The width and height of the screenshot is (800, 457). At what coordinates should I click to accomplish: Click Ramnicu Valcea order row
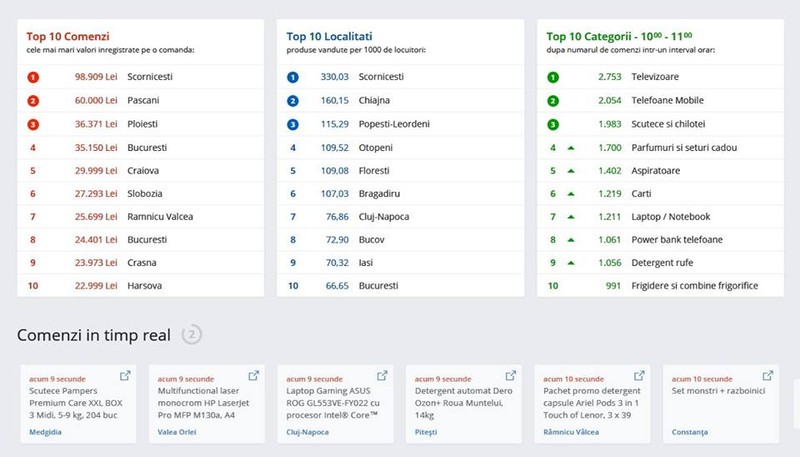pos(141,216)
